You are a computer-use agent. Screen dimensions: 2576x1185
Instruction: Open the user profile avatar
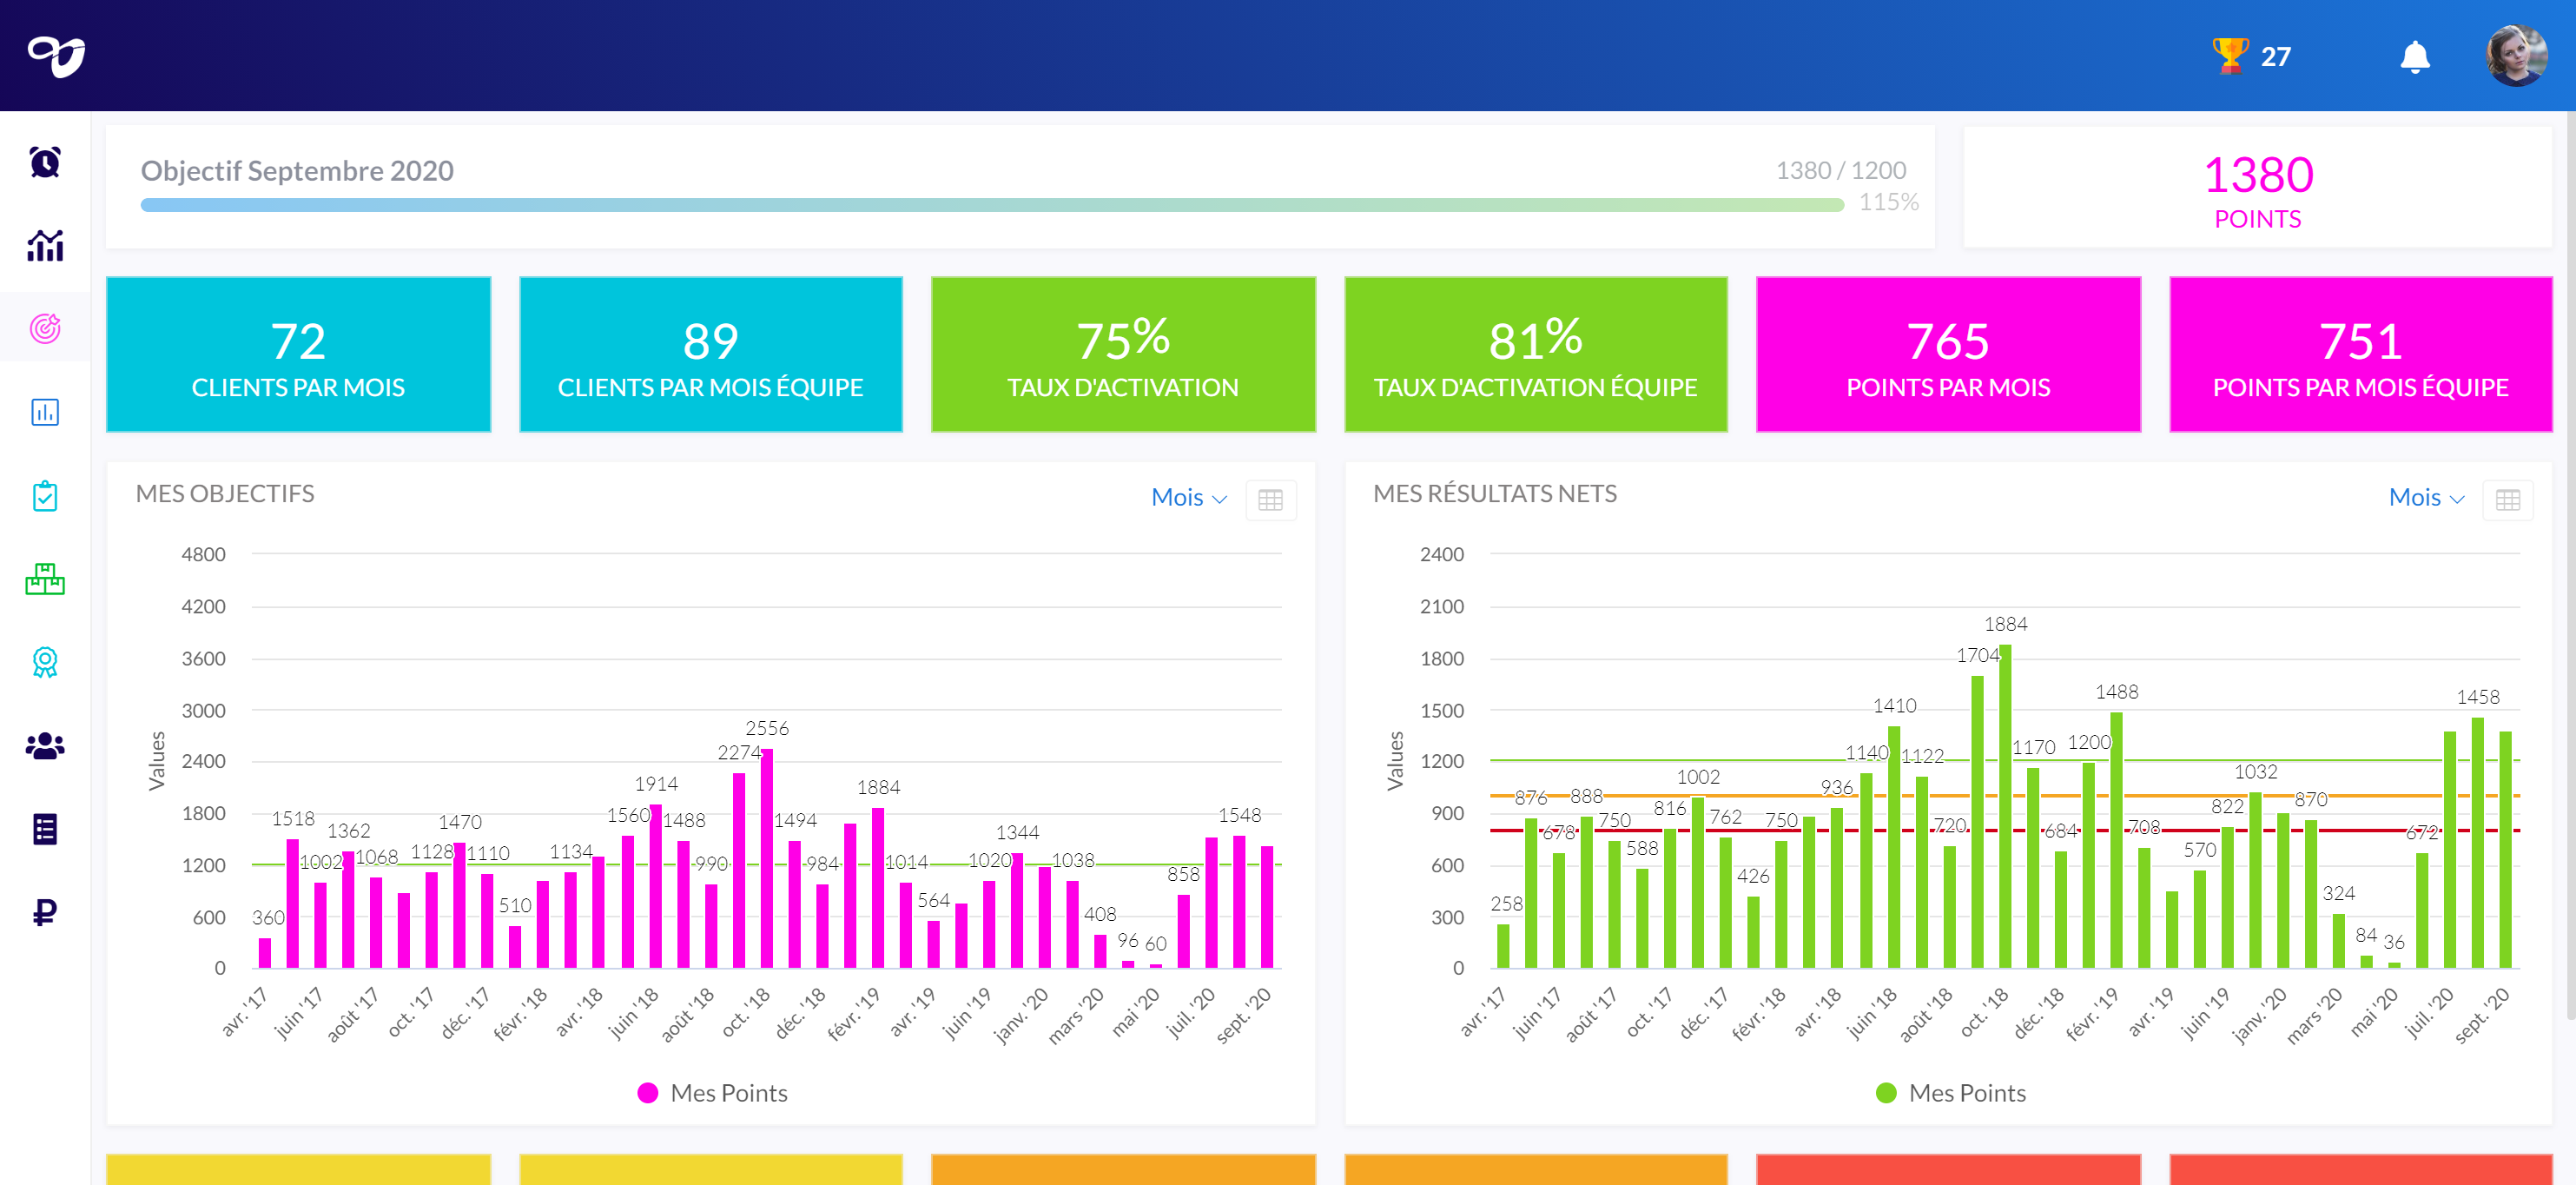point(2515,56)
